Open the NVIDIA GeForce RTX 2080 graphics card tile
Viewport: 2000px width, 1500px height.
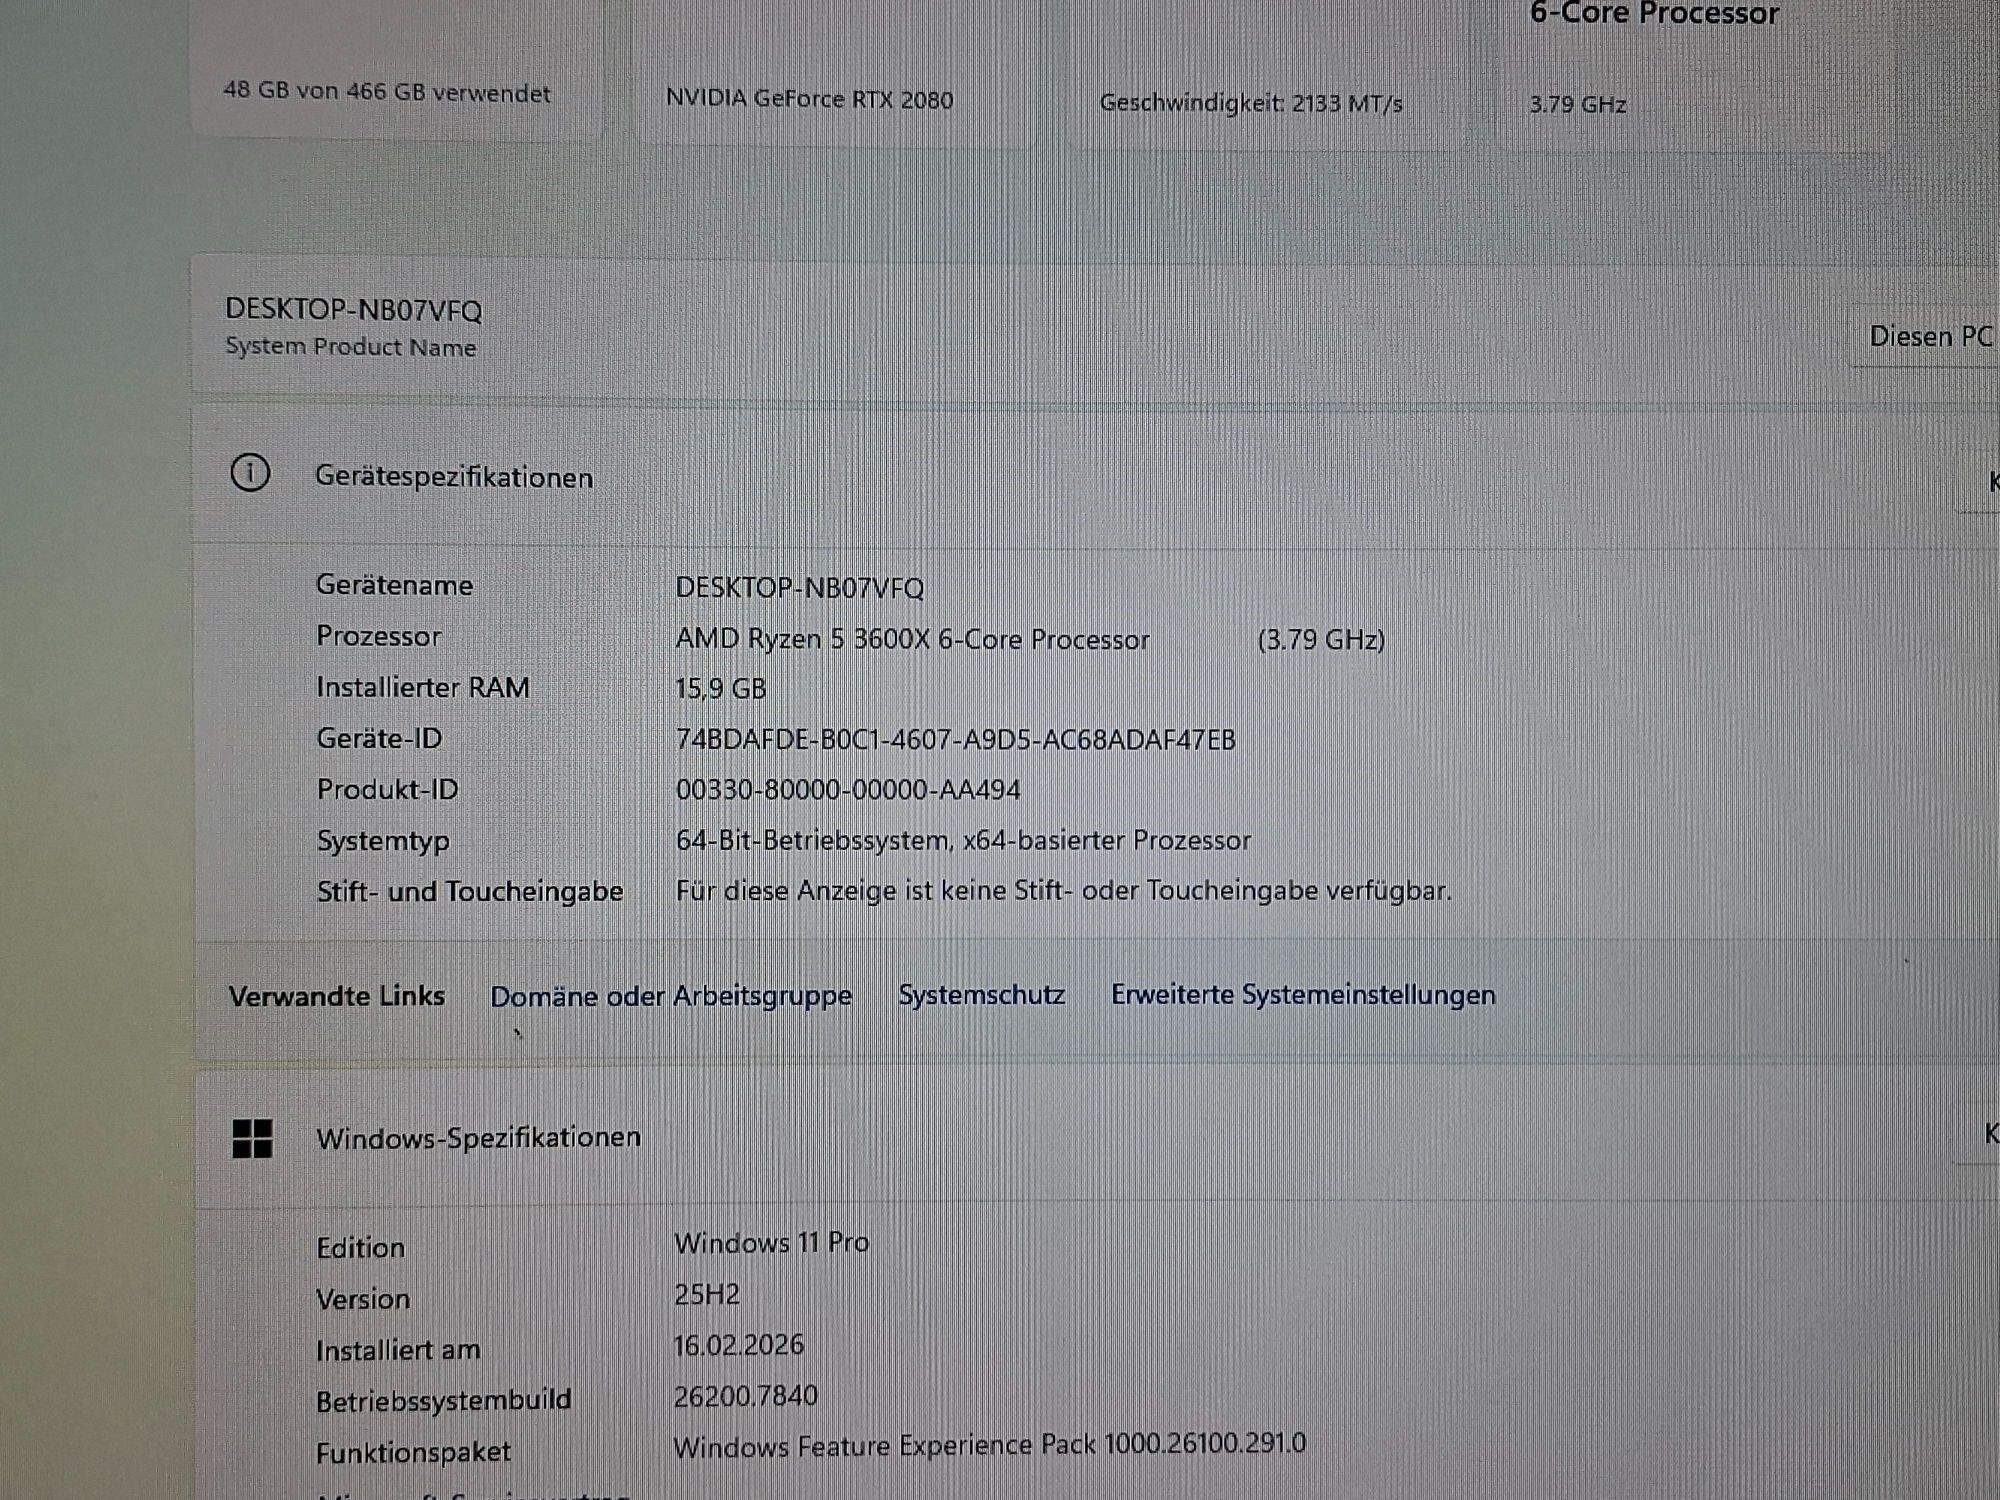(x=809, y=99)
